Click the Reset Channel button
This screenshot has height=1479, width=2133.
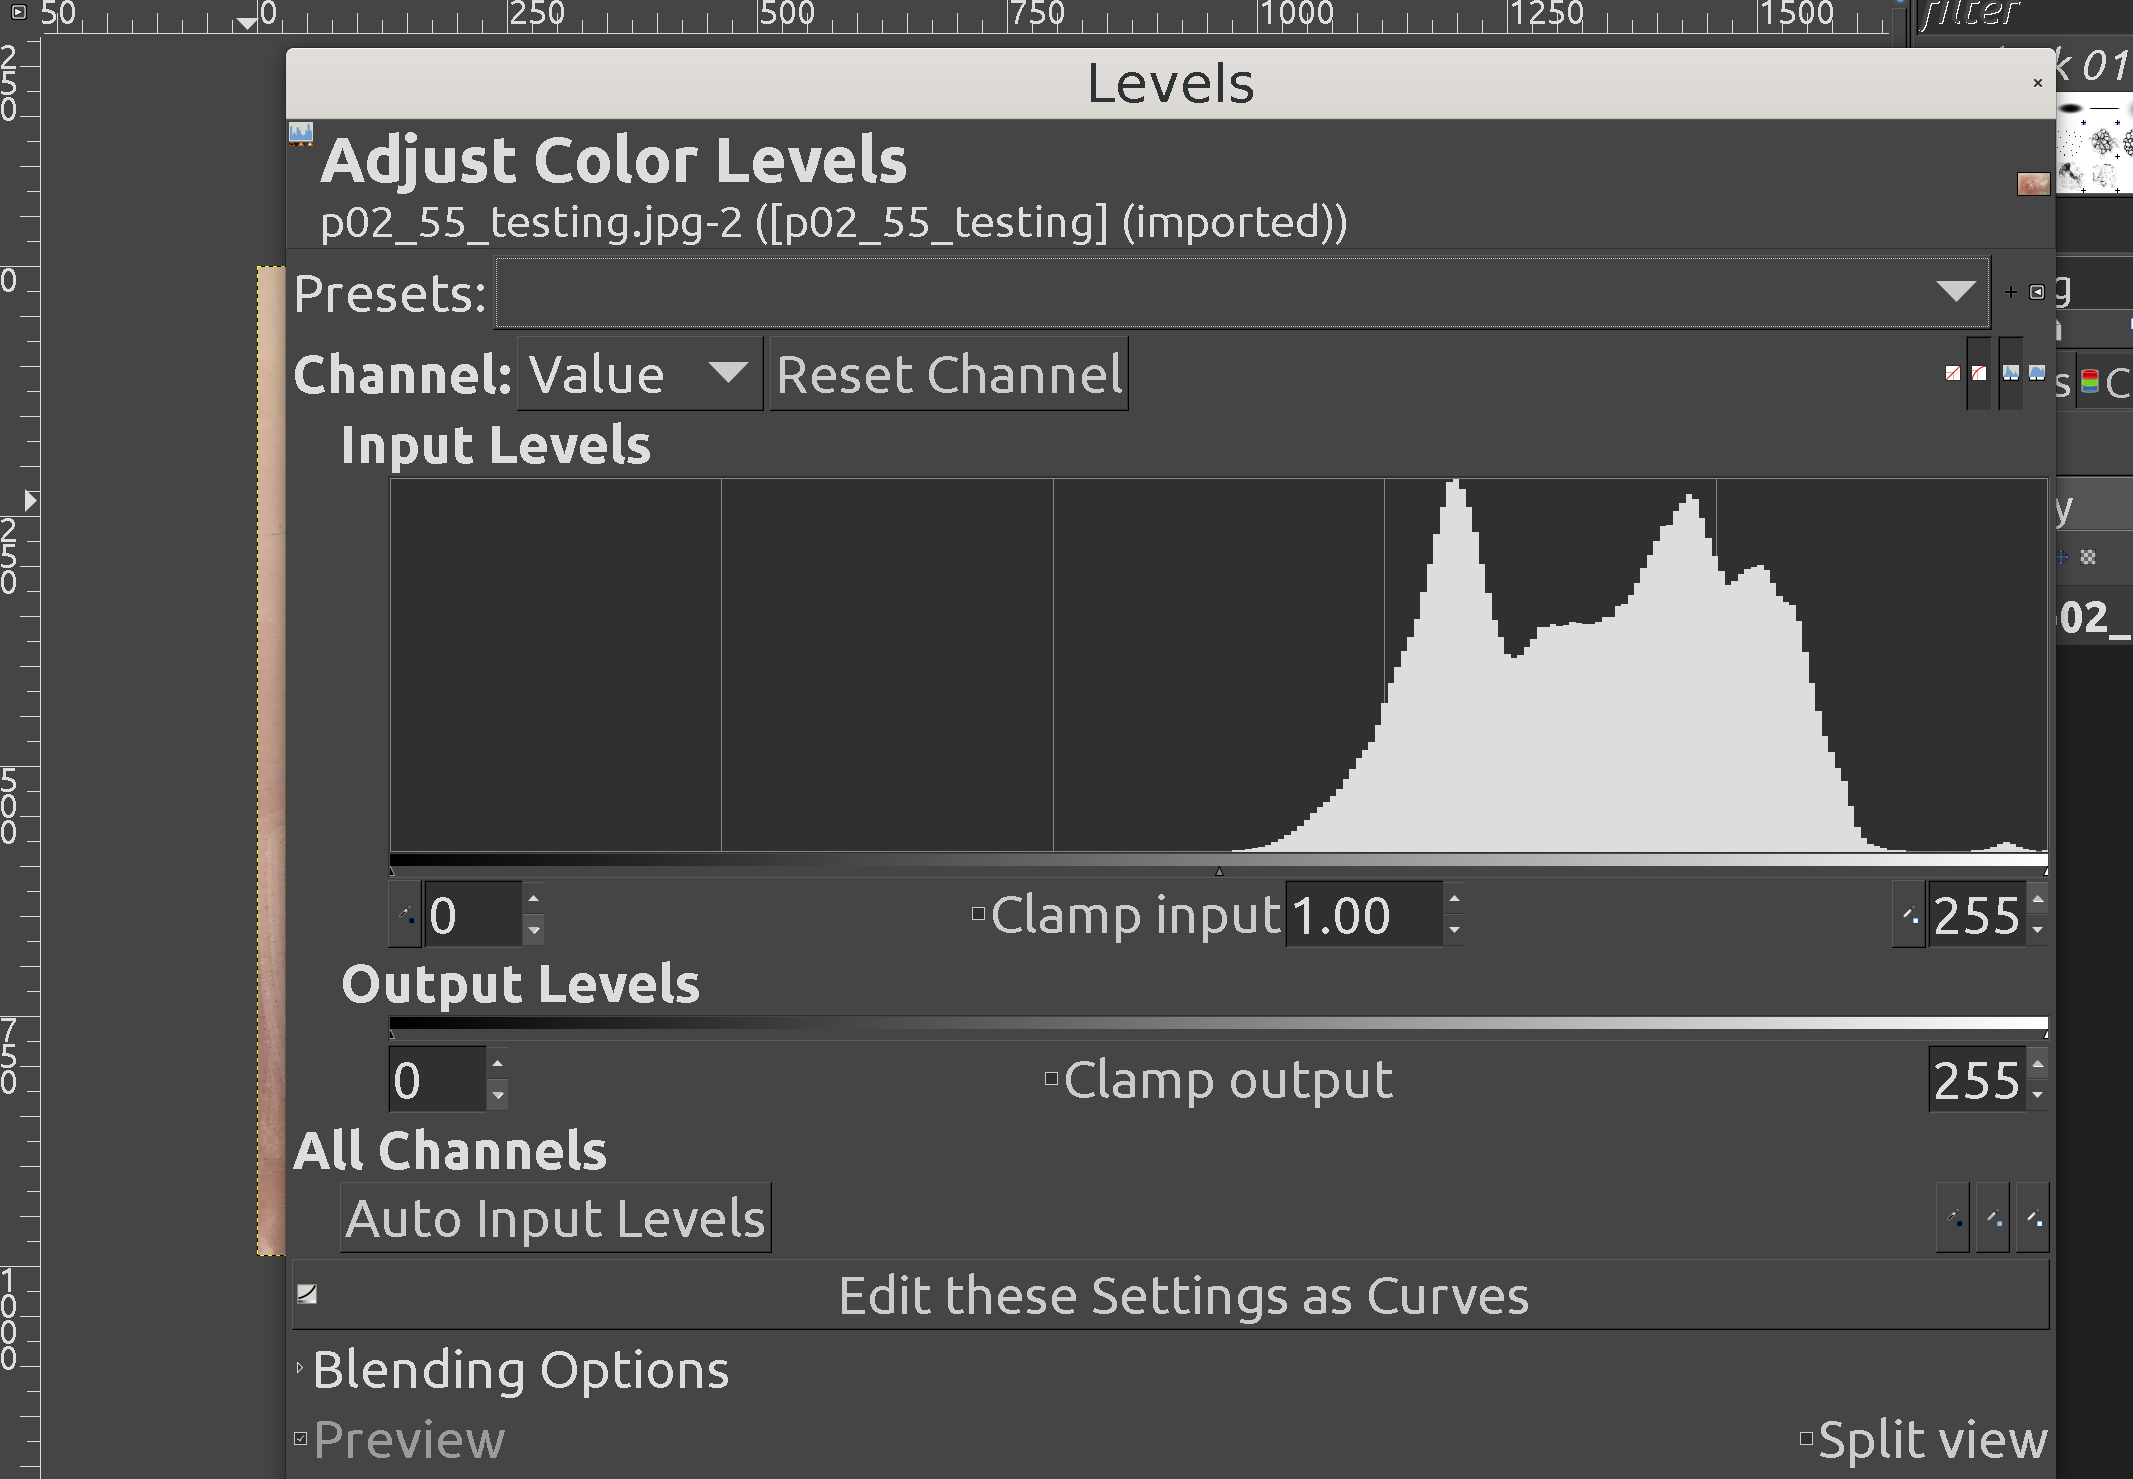(x=949, y=374)
